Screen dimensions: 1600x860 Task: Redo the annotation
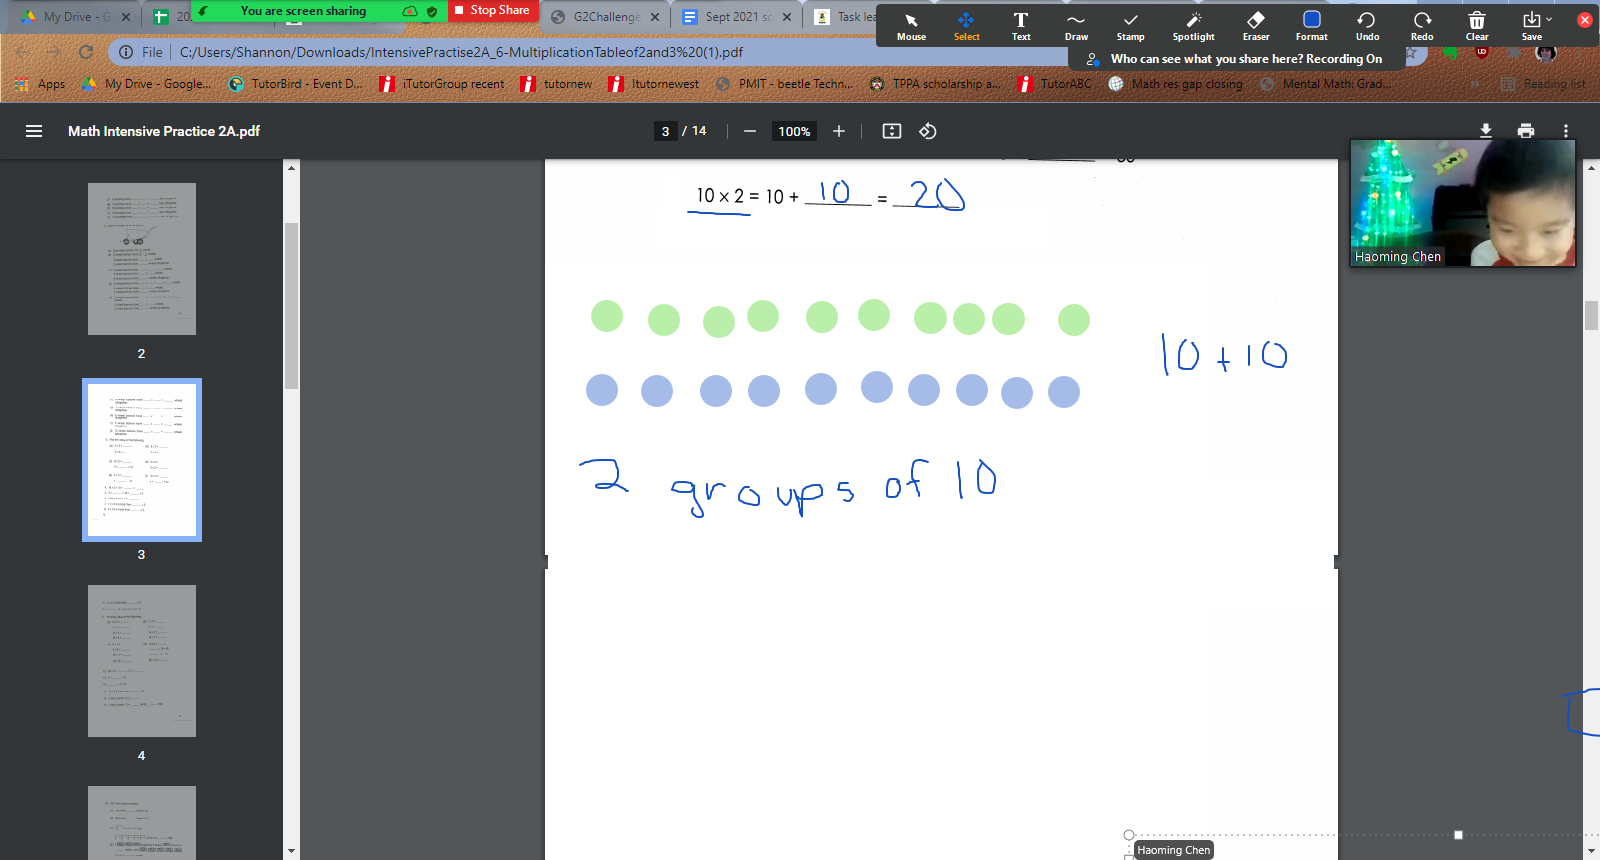(1422, 26)
